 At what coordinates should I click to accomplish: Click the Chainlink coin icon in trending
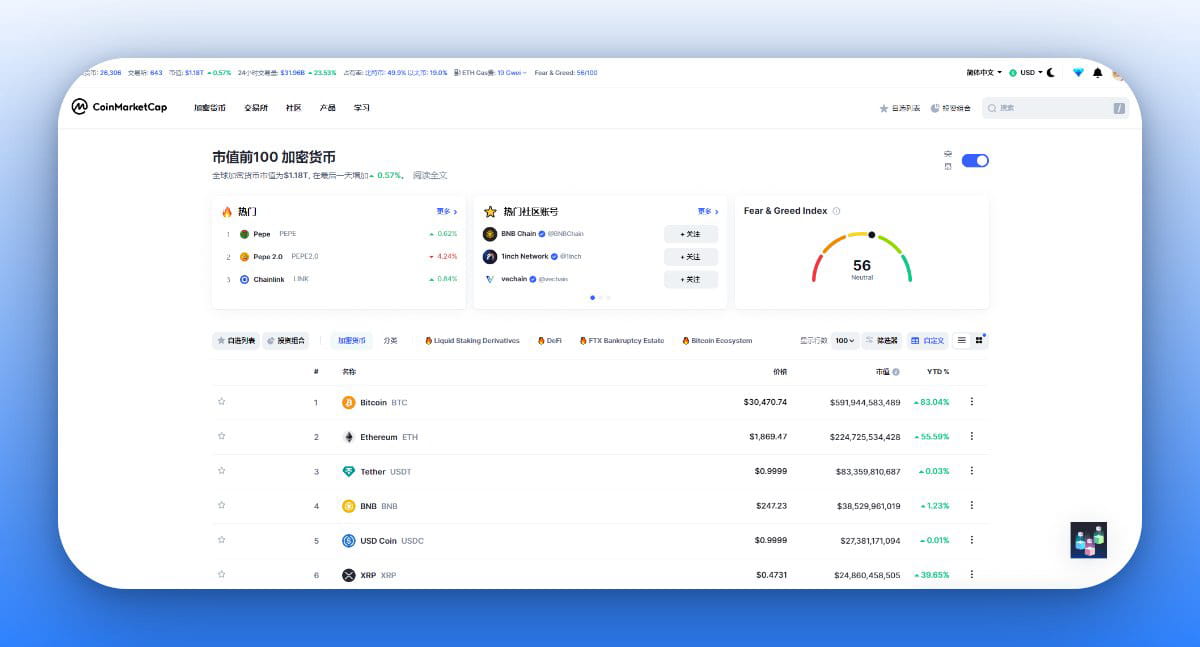pyautogui.click(x=244, y=279)
